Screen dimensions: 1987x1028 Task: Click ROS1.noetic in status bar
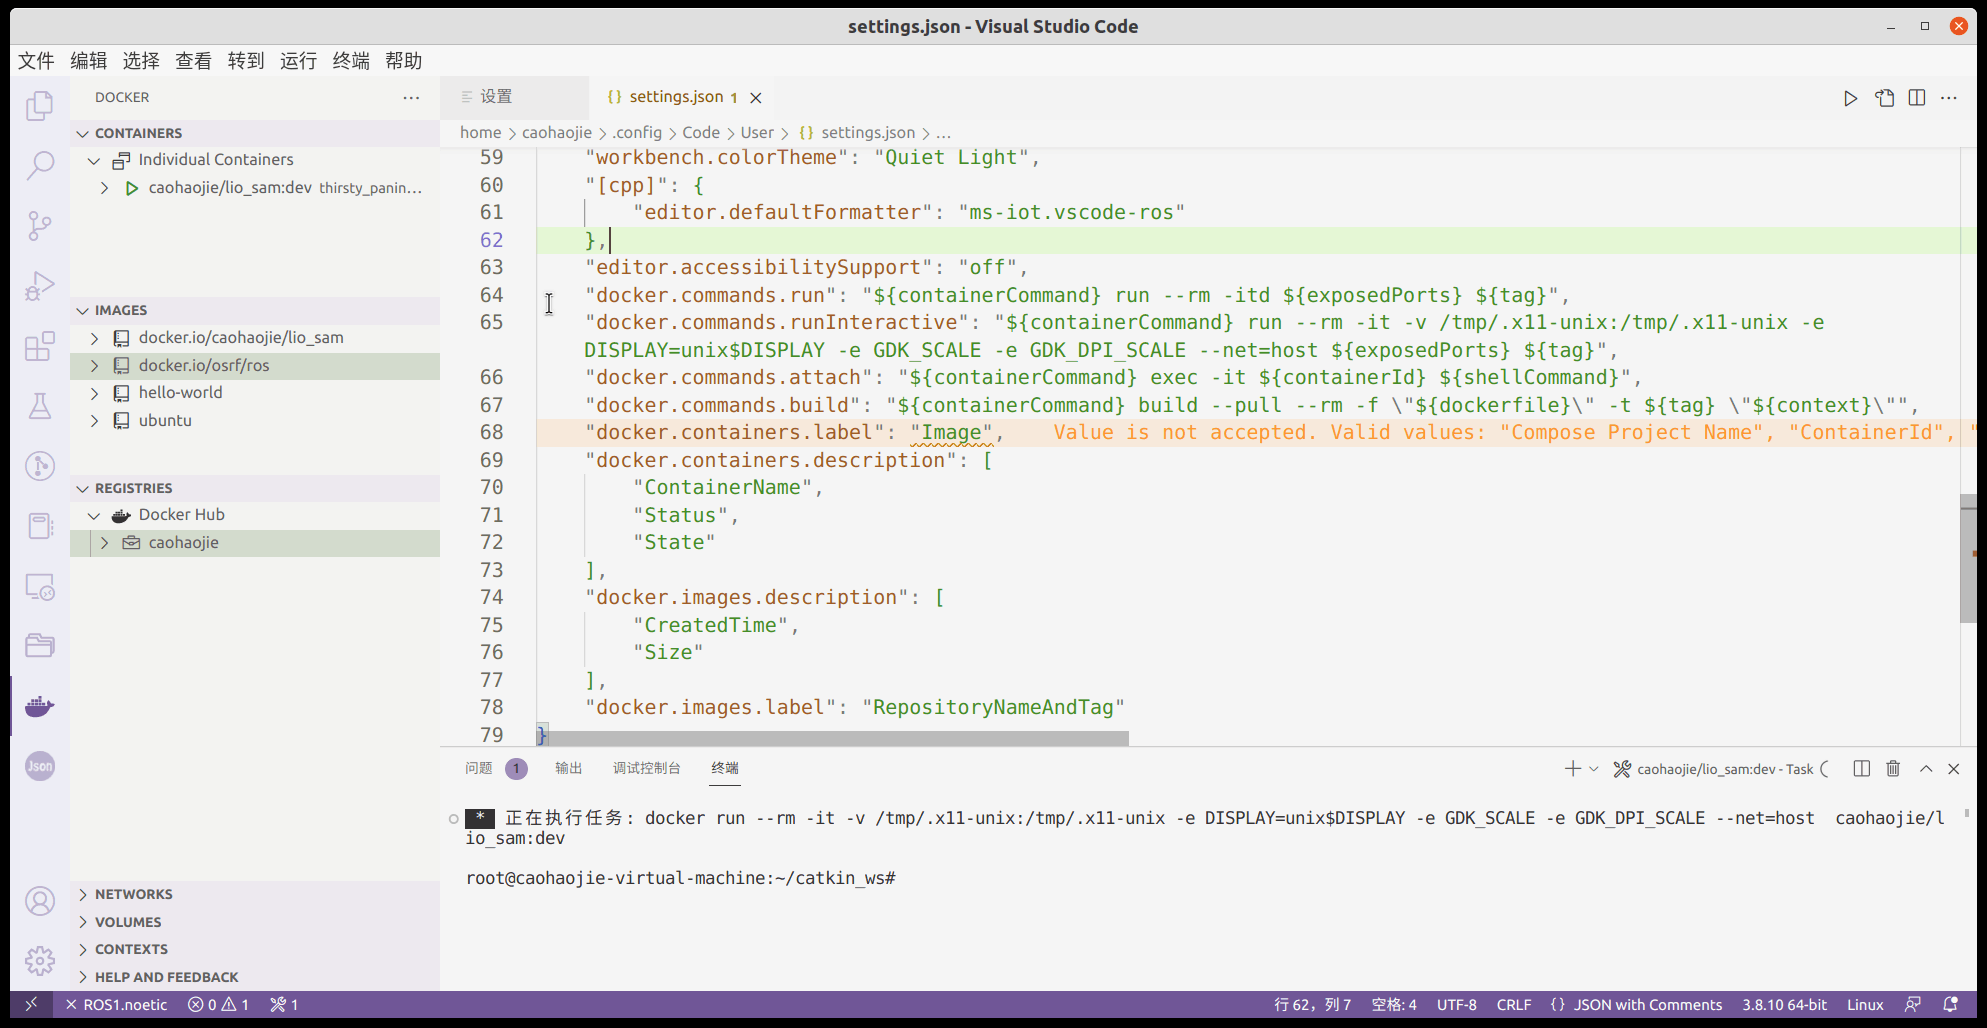tap(116, 1004)
